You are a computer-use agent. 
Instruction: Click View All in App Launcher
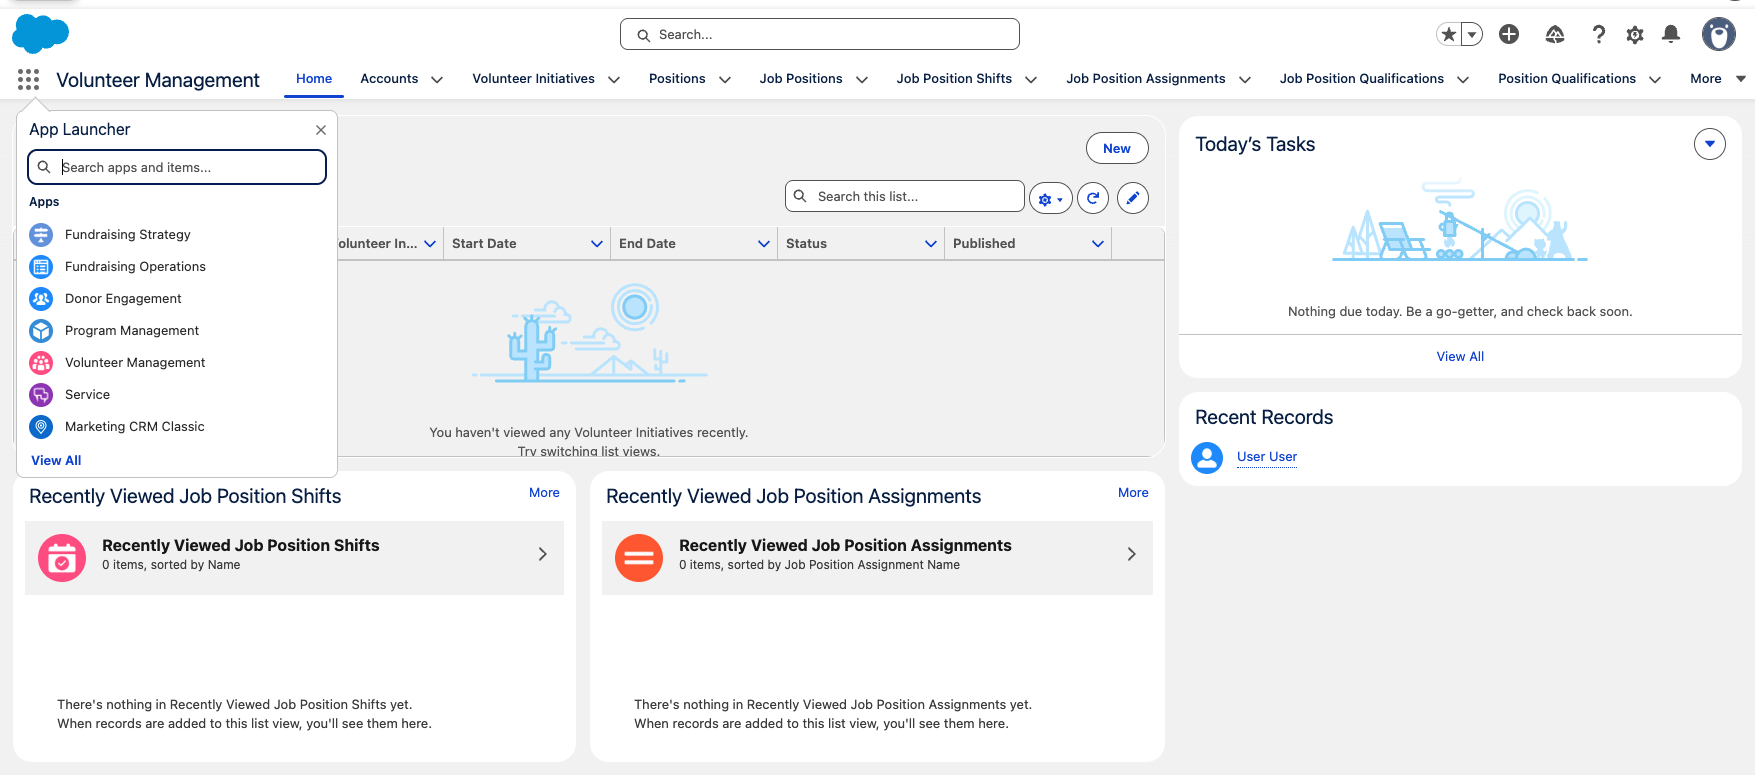click(x=56, y=460)
